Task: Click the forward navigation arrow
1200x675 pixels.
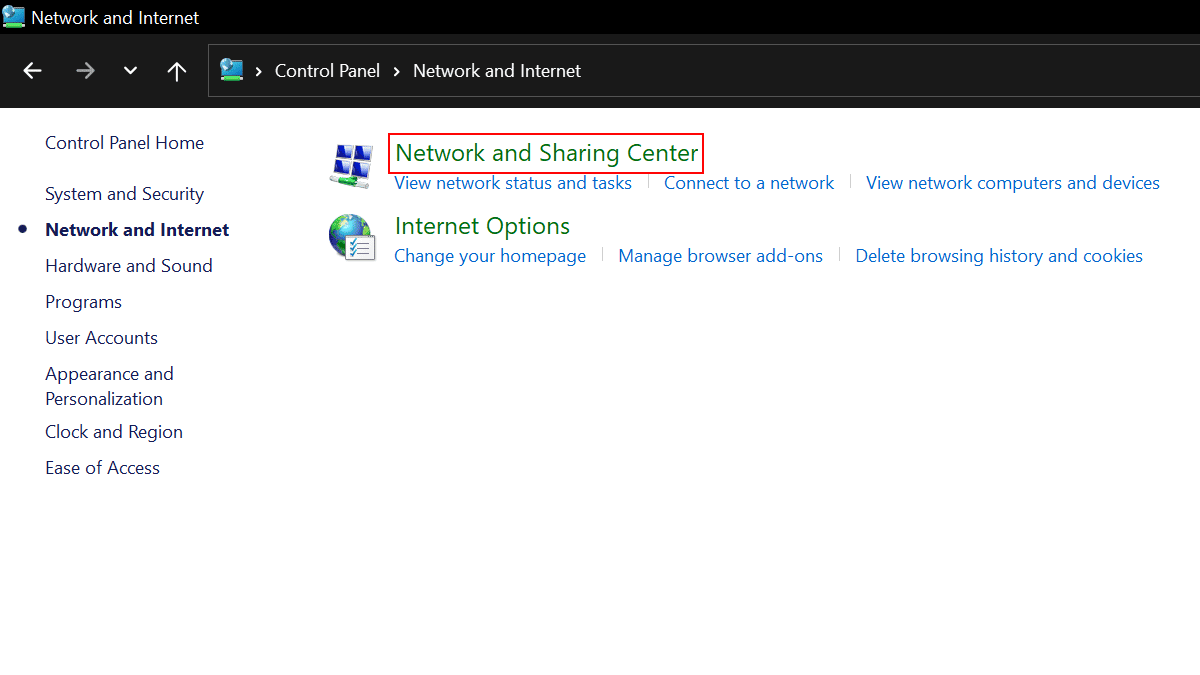Action: click(x=85, y=71)
